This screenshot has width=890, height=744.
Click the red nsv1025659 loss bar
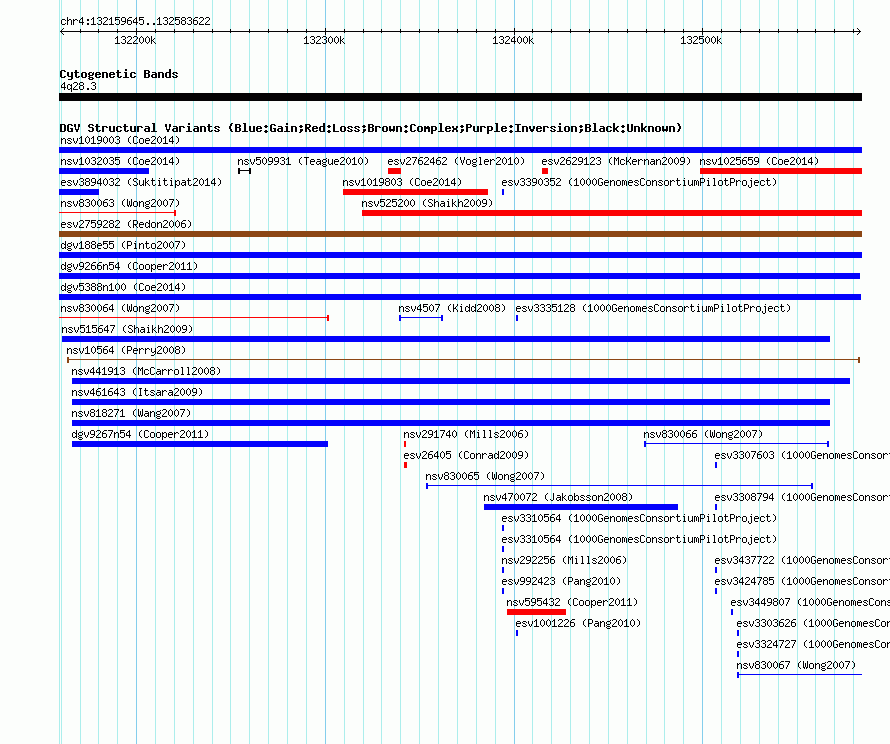pos(781,171)
